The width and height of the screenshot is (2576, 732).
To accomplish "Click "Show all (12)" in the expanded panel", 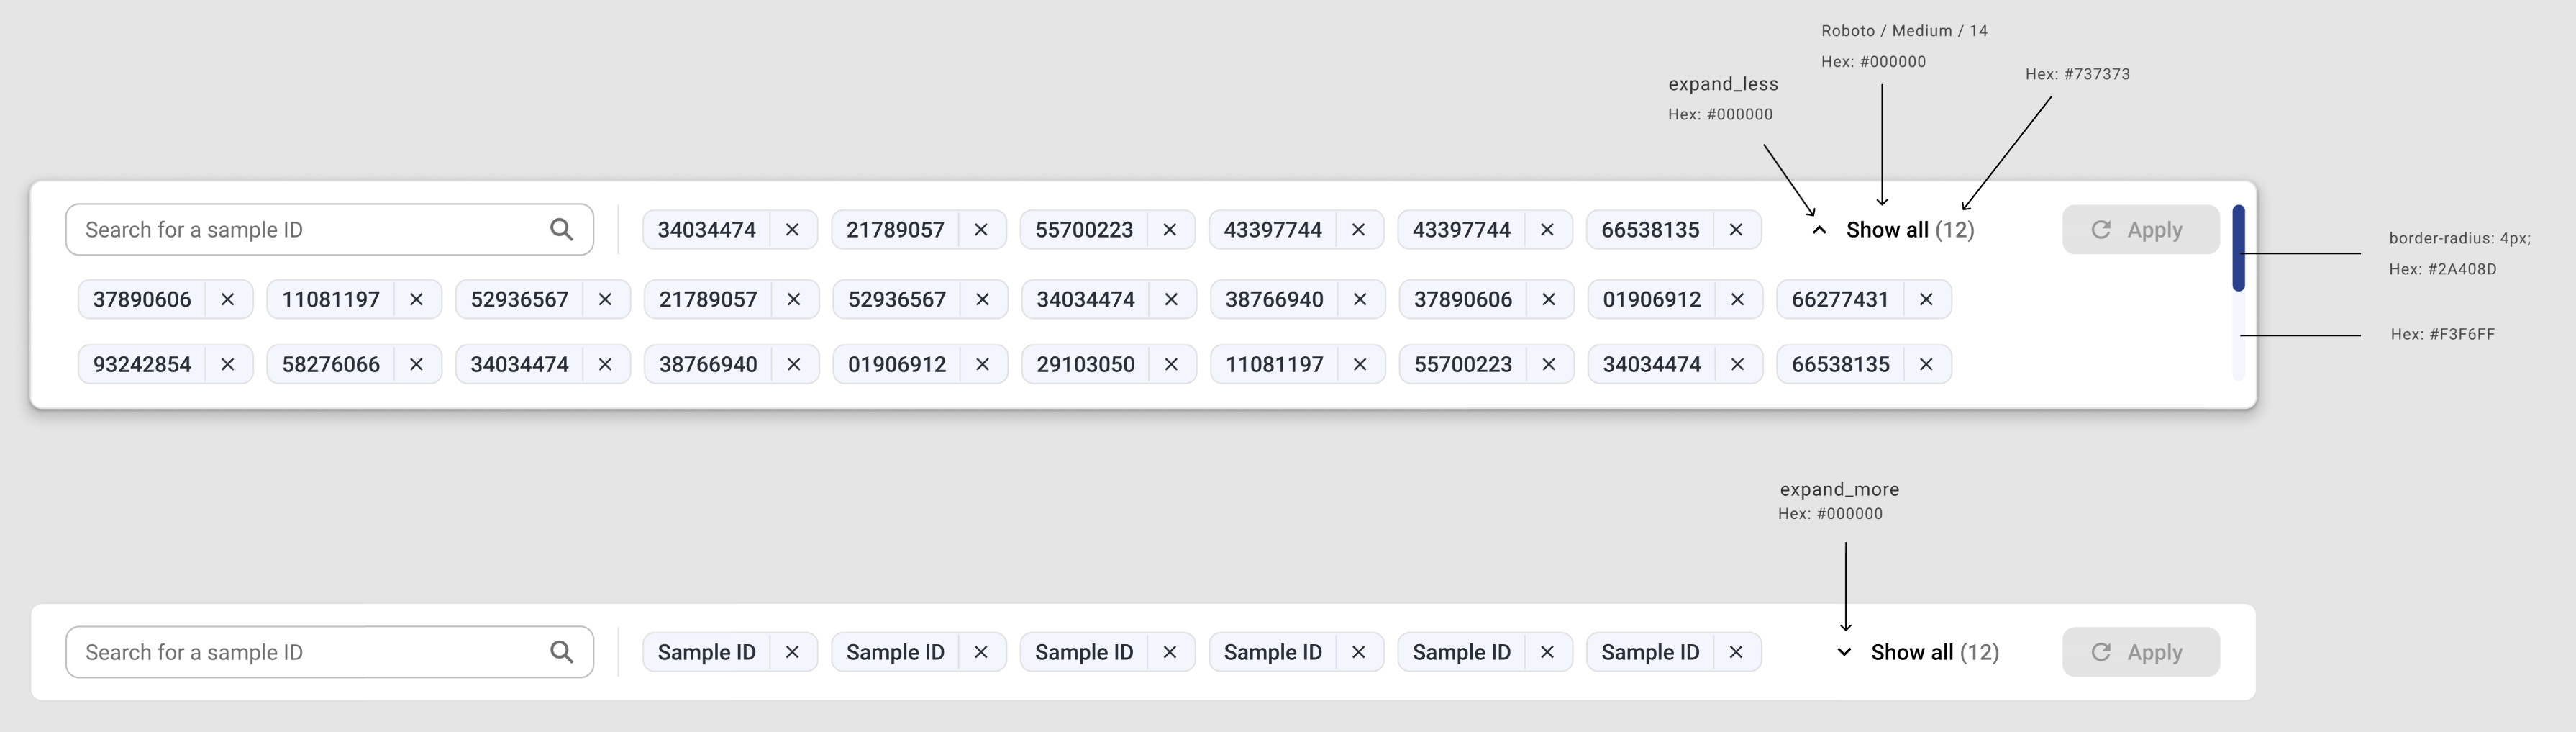I will pyautogui.click(x=1909, y=230).
